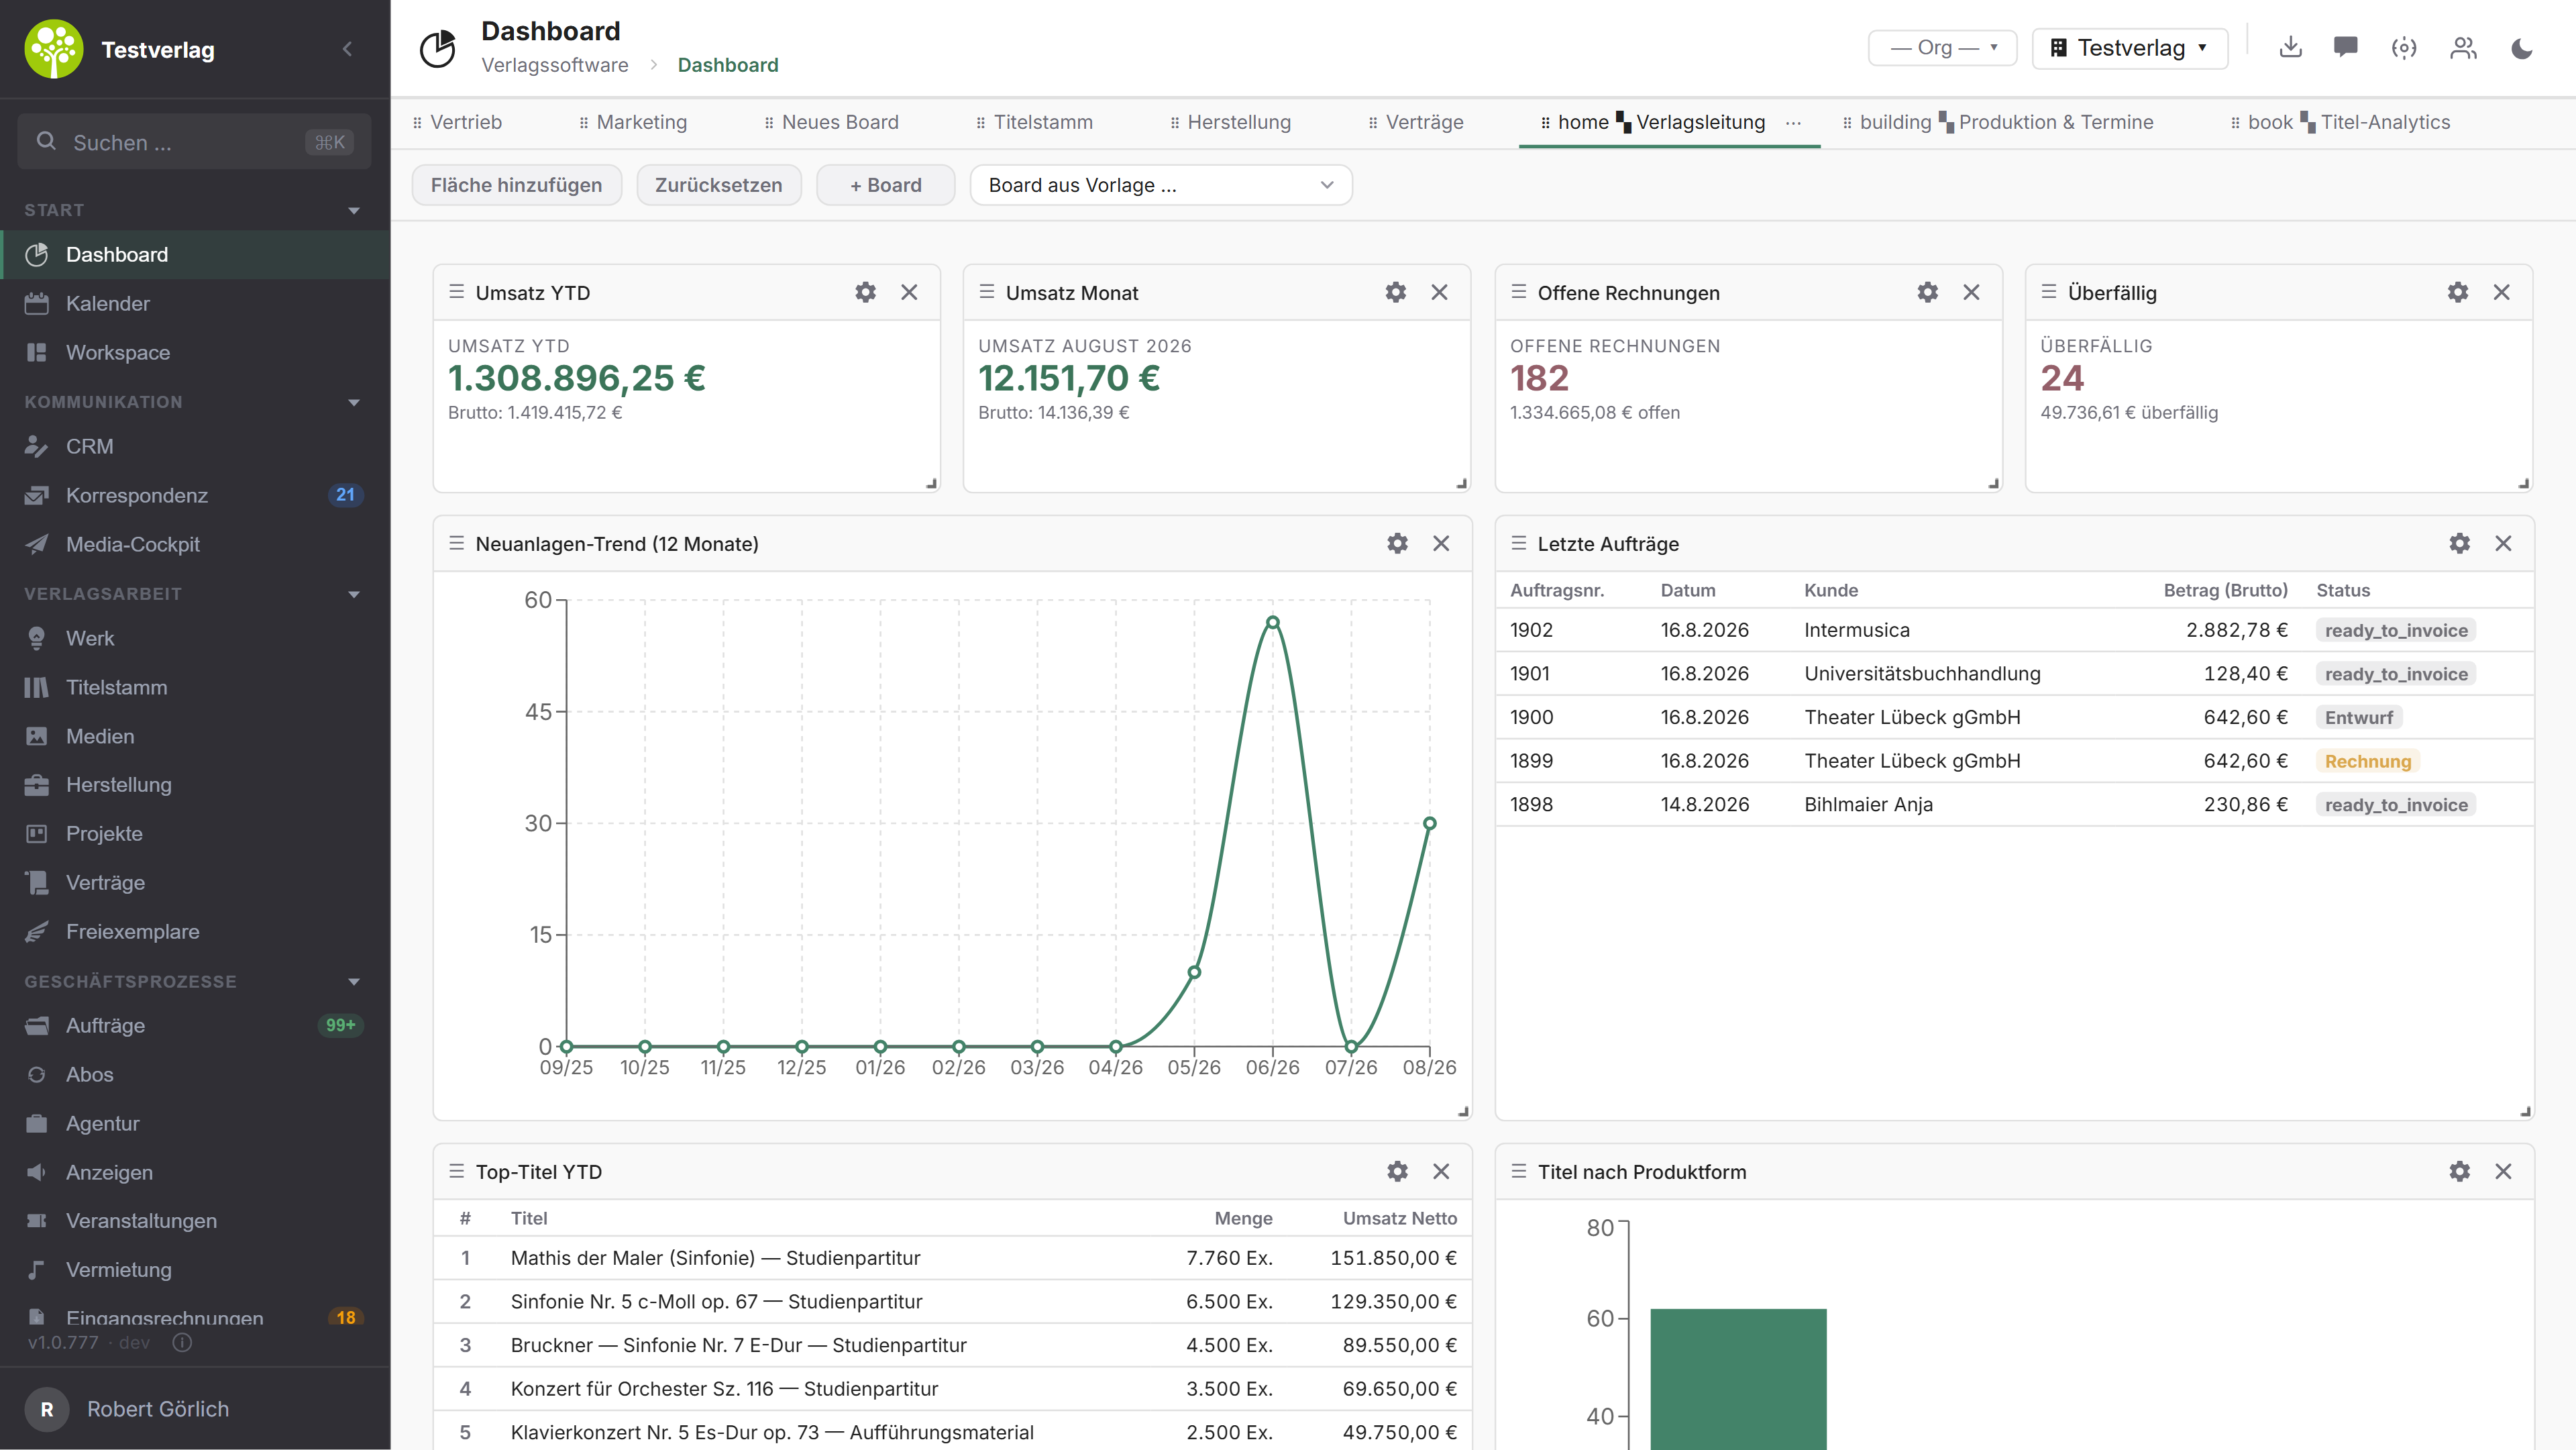Open settings gear of Offene Rechnungen widget

pyautogui.click(x=1928, y=292)
